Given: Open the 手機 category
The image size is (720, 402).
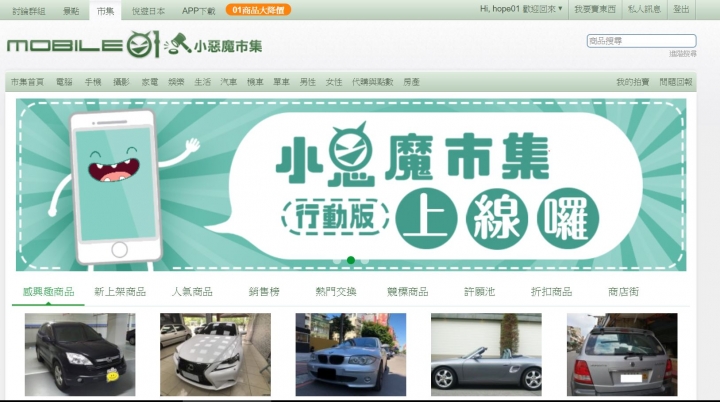Looking at the screenshot, I should [93, 82].
